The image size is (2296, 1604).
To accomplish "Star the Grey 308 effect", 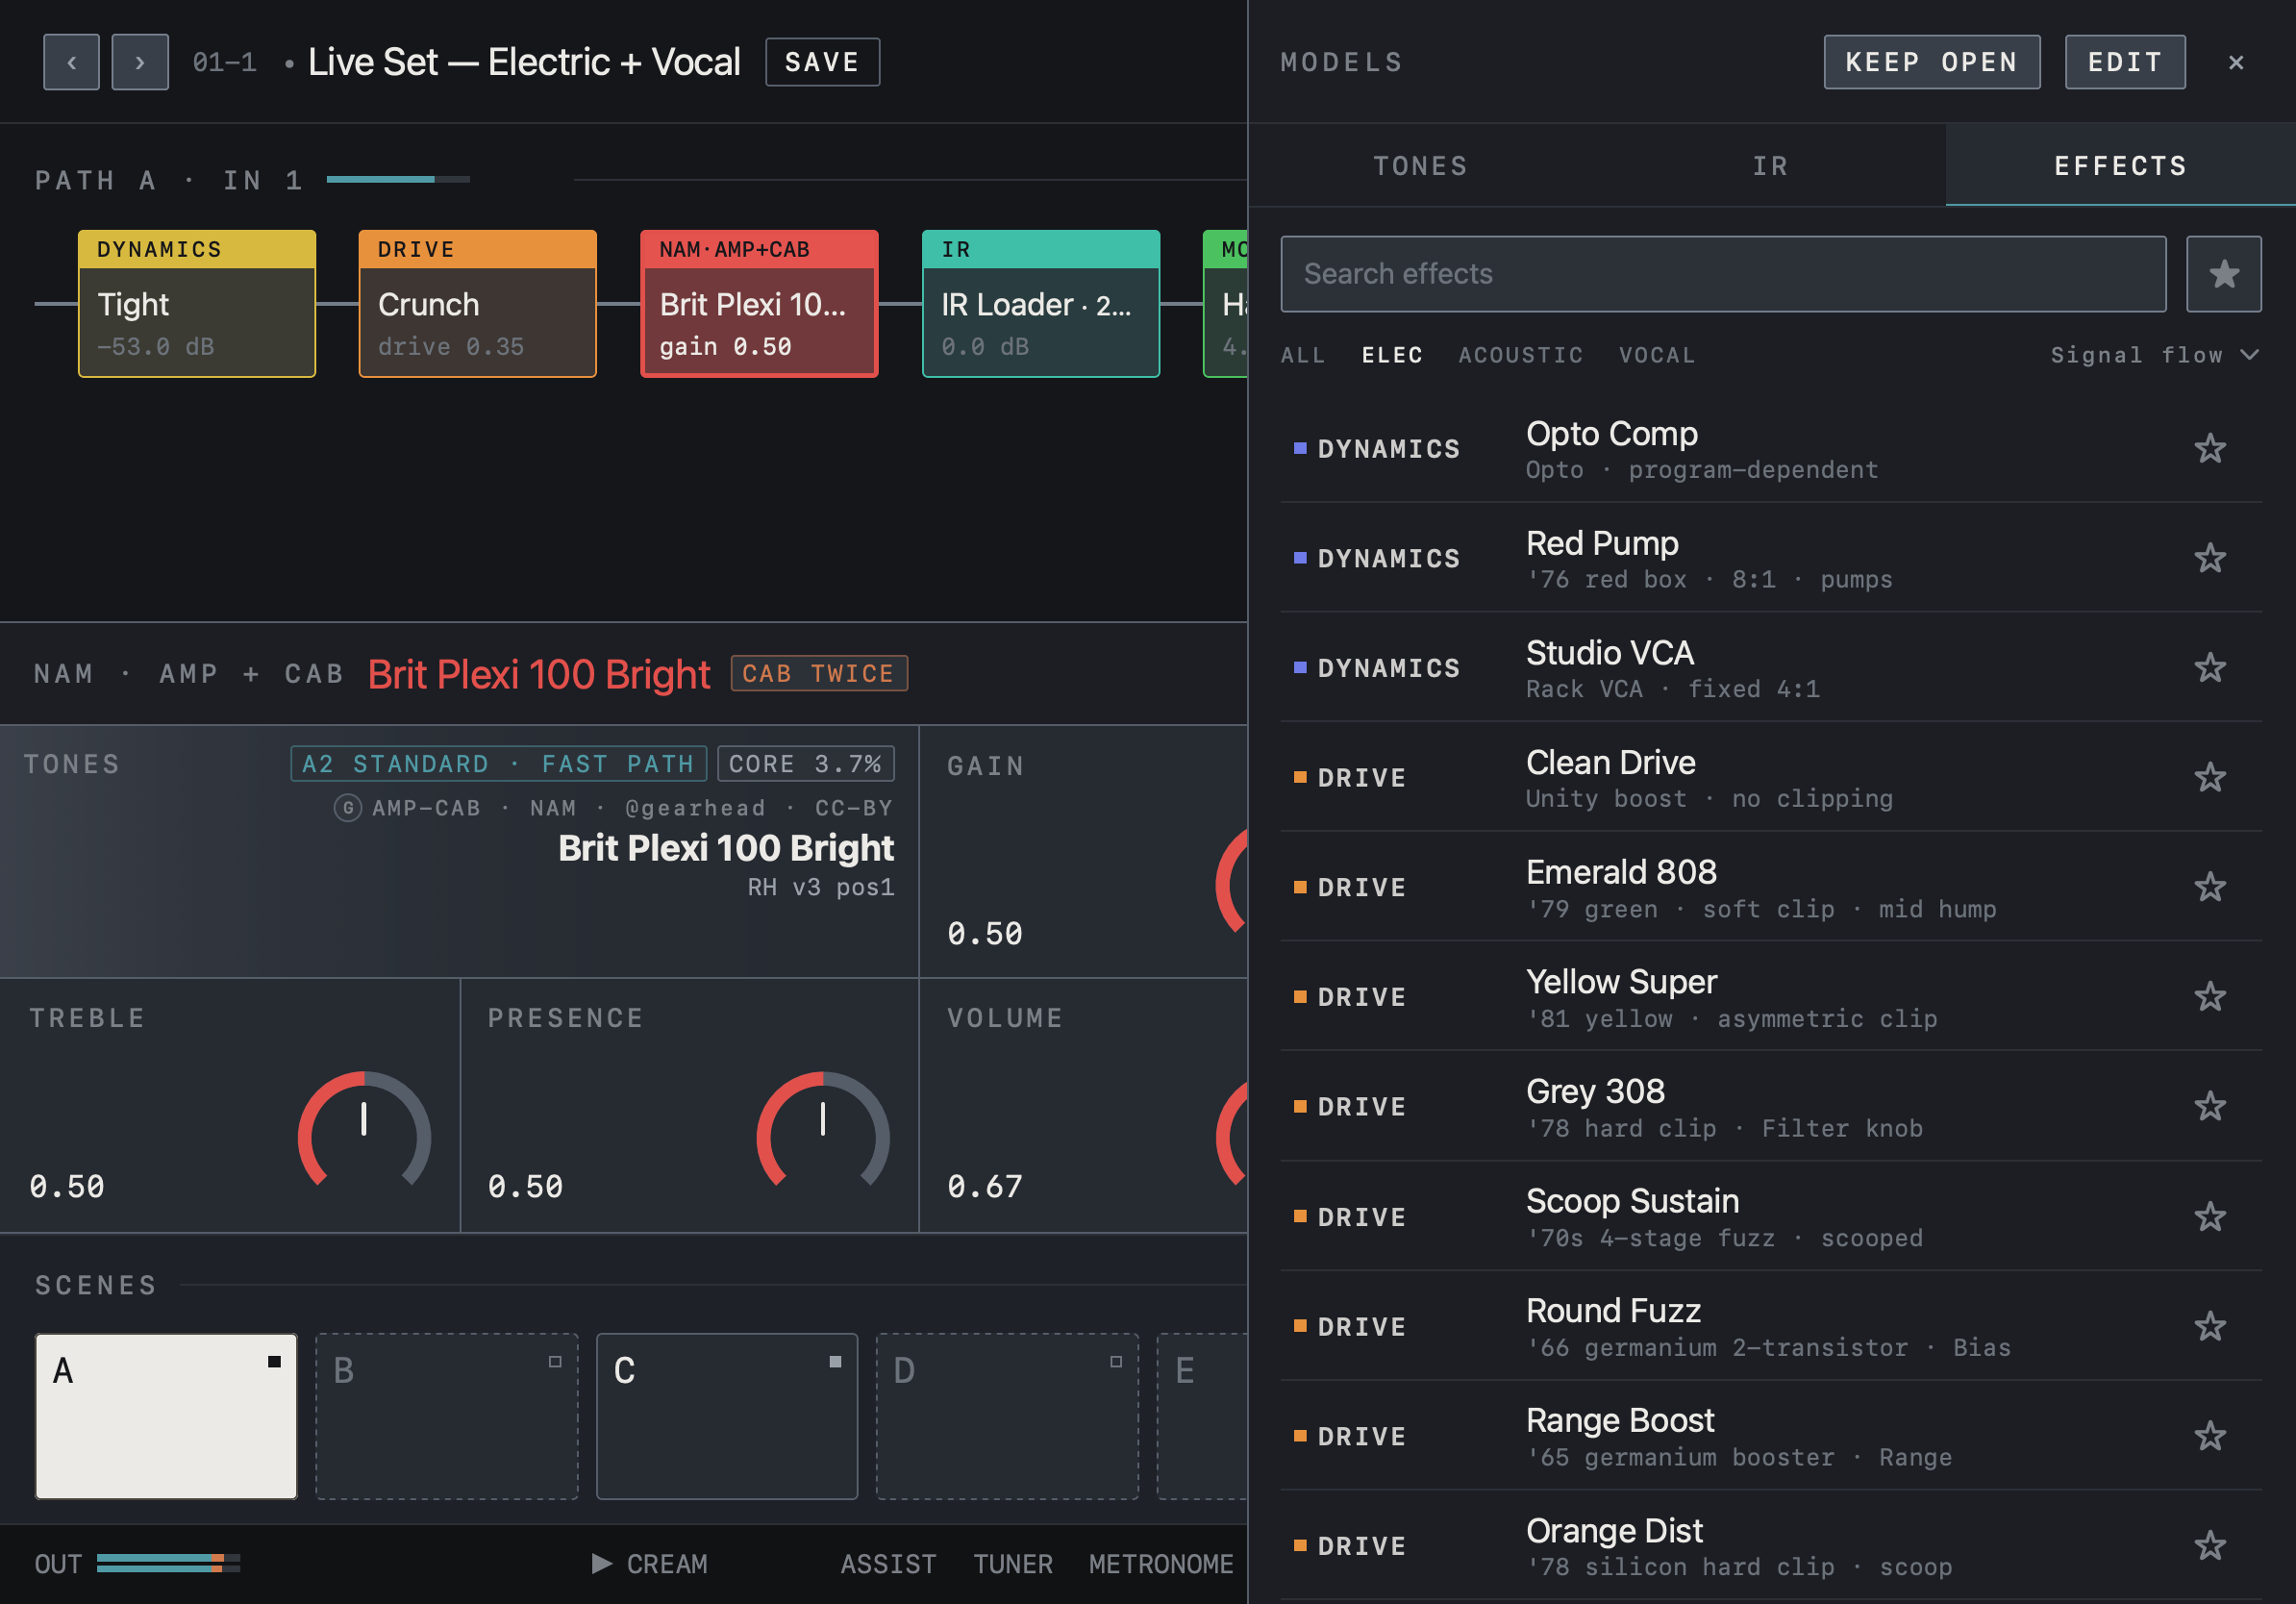I will tap(2210, 1106).
